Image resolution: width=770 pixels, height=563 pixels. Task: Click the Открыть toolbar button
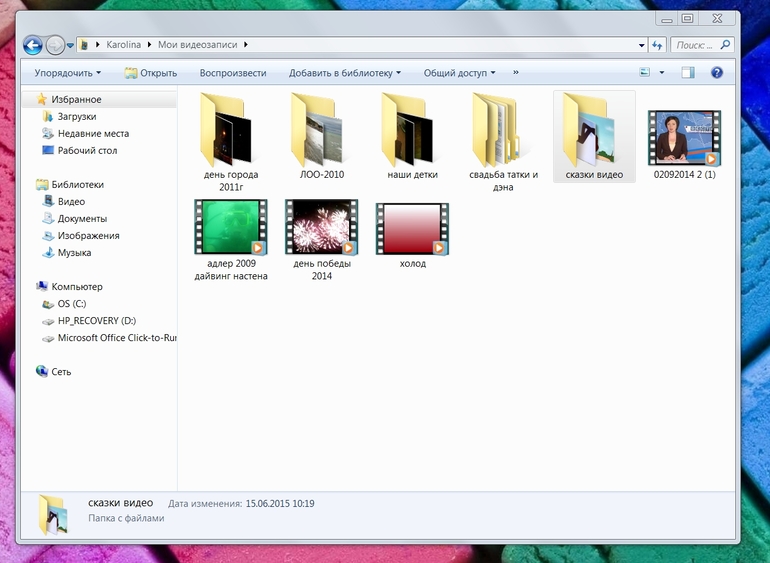[151, 73]
